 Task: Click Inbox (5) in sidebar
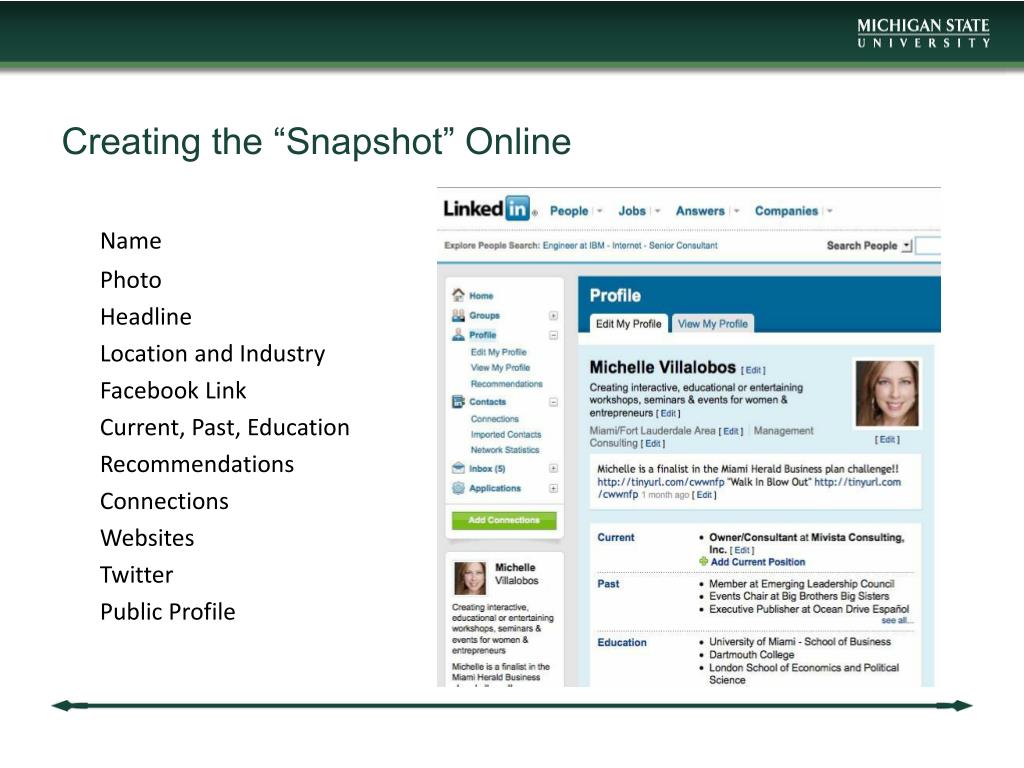[x=487, y=469]
